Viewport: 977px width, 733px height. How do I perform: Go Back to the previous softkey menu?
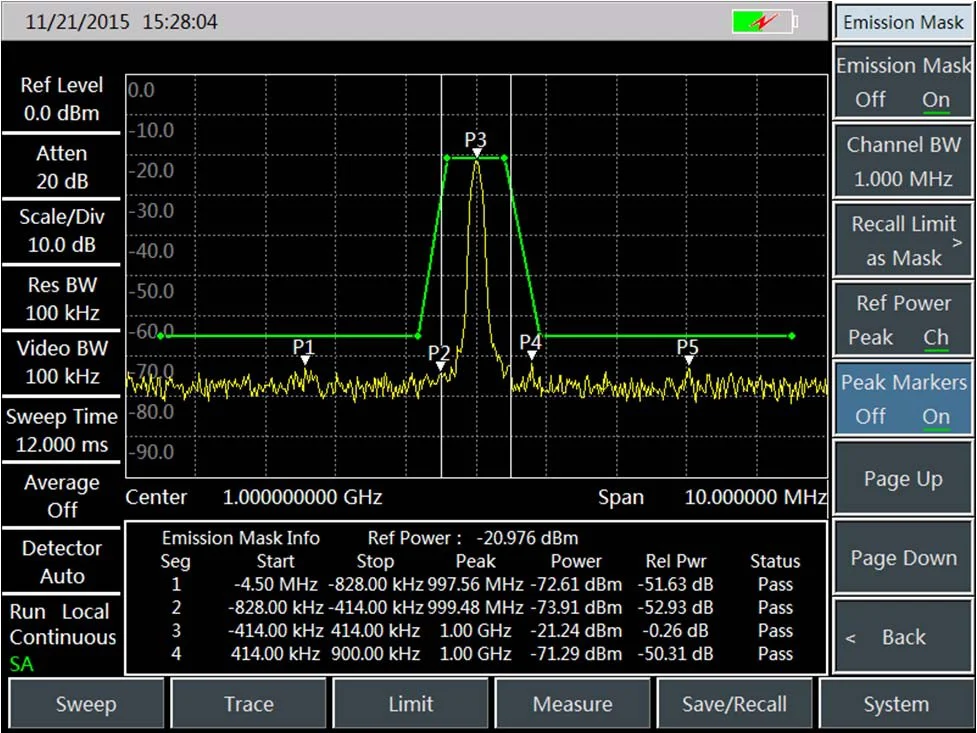click(x=903, y=637)
